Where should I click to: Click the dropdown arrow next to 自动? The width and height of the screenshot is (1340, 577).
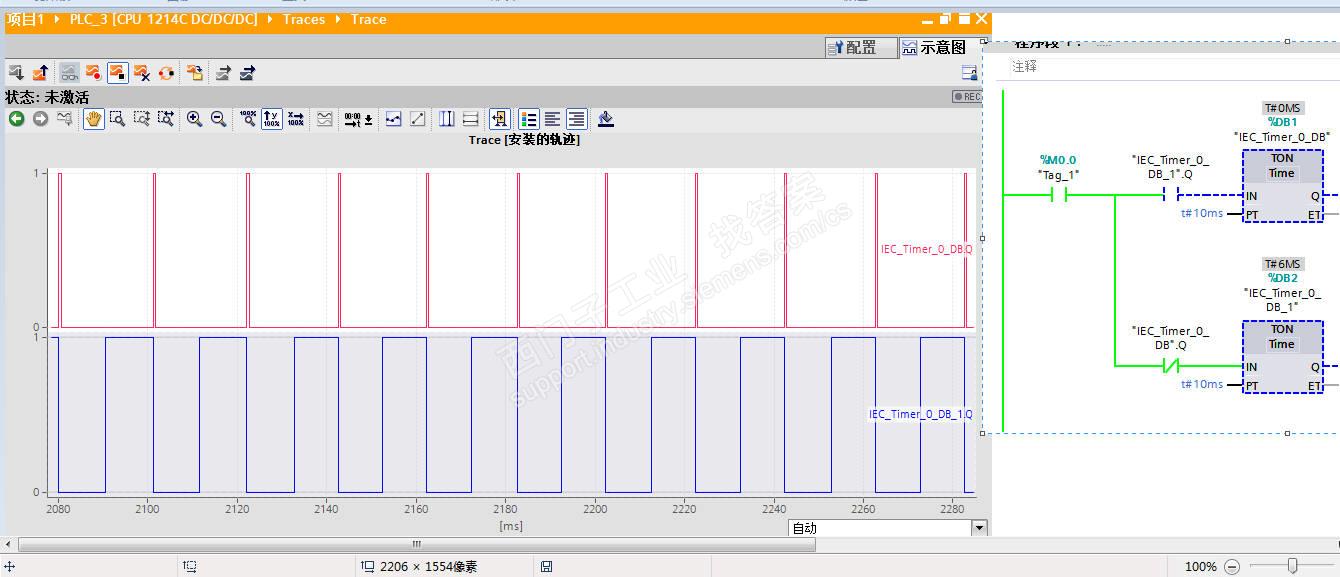click(979, 528)
